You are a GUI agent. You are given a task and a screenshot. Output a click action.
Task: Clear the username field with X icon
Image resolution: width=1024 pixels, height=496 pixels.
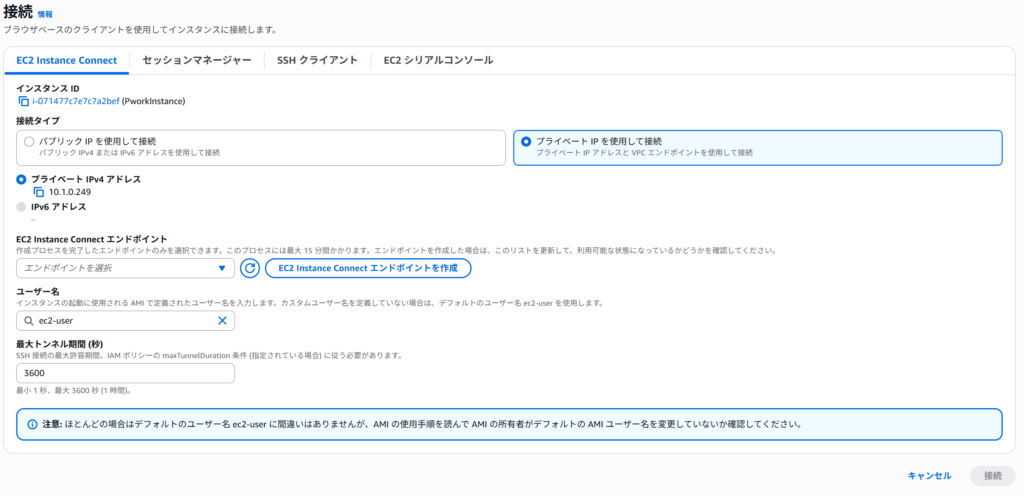[222, 321]
